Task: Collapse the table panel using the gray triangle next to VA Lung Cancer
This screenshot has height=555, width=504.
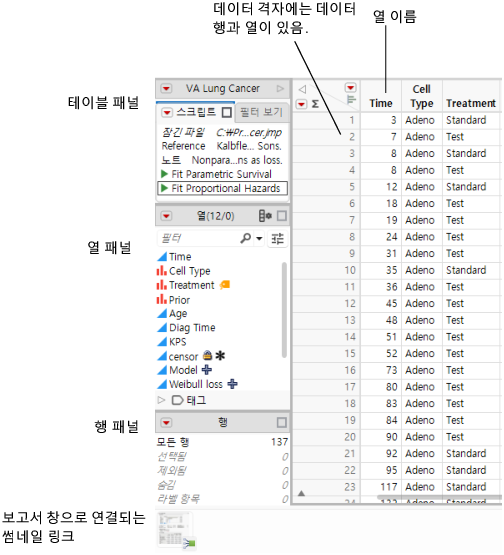Action: pos(280,88)
